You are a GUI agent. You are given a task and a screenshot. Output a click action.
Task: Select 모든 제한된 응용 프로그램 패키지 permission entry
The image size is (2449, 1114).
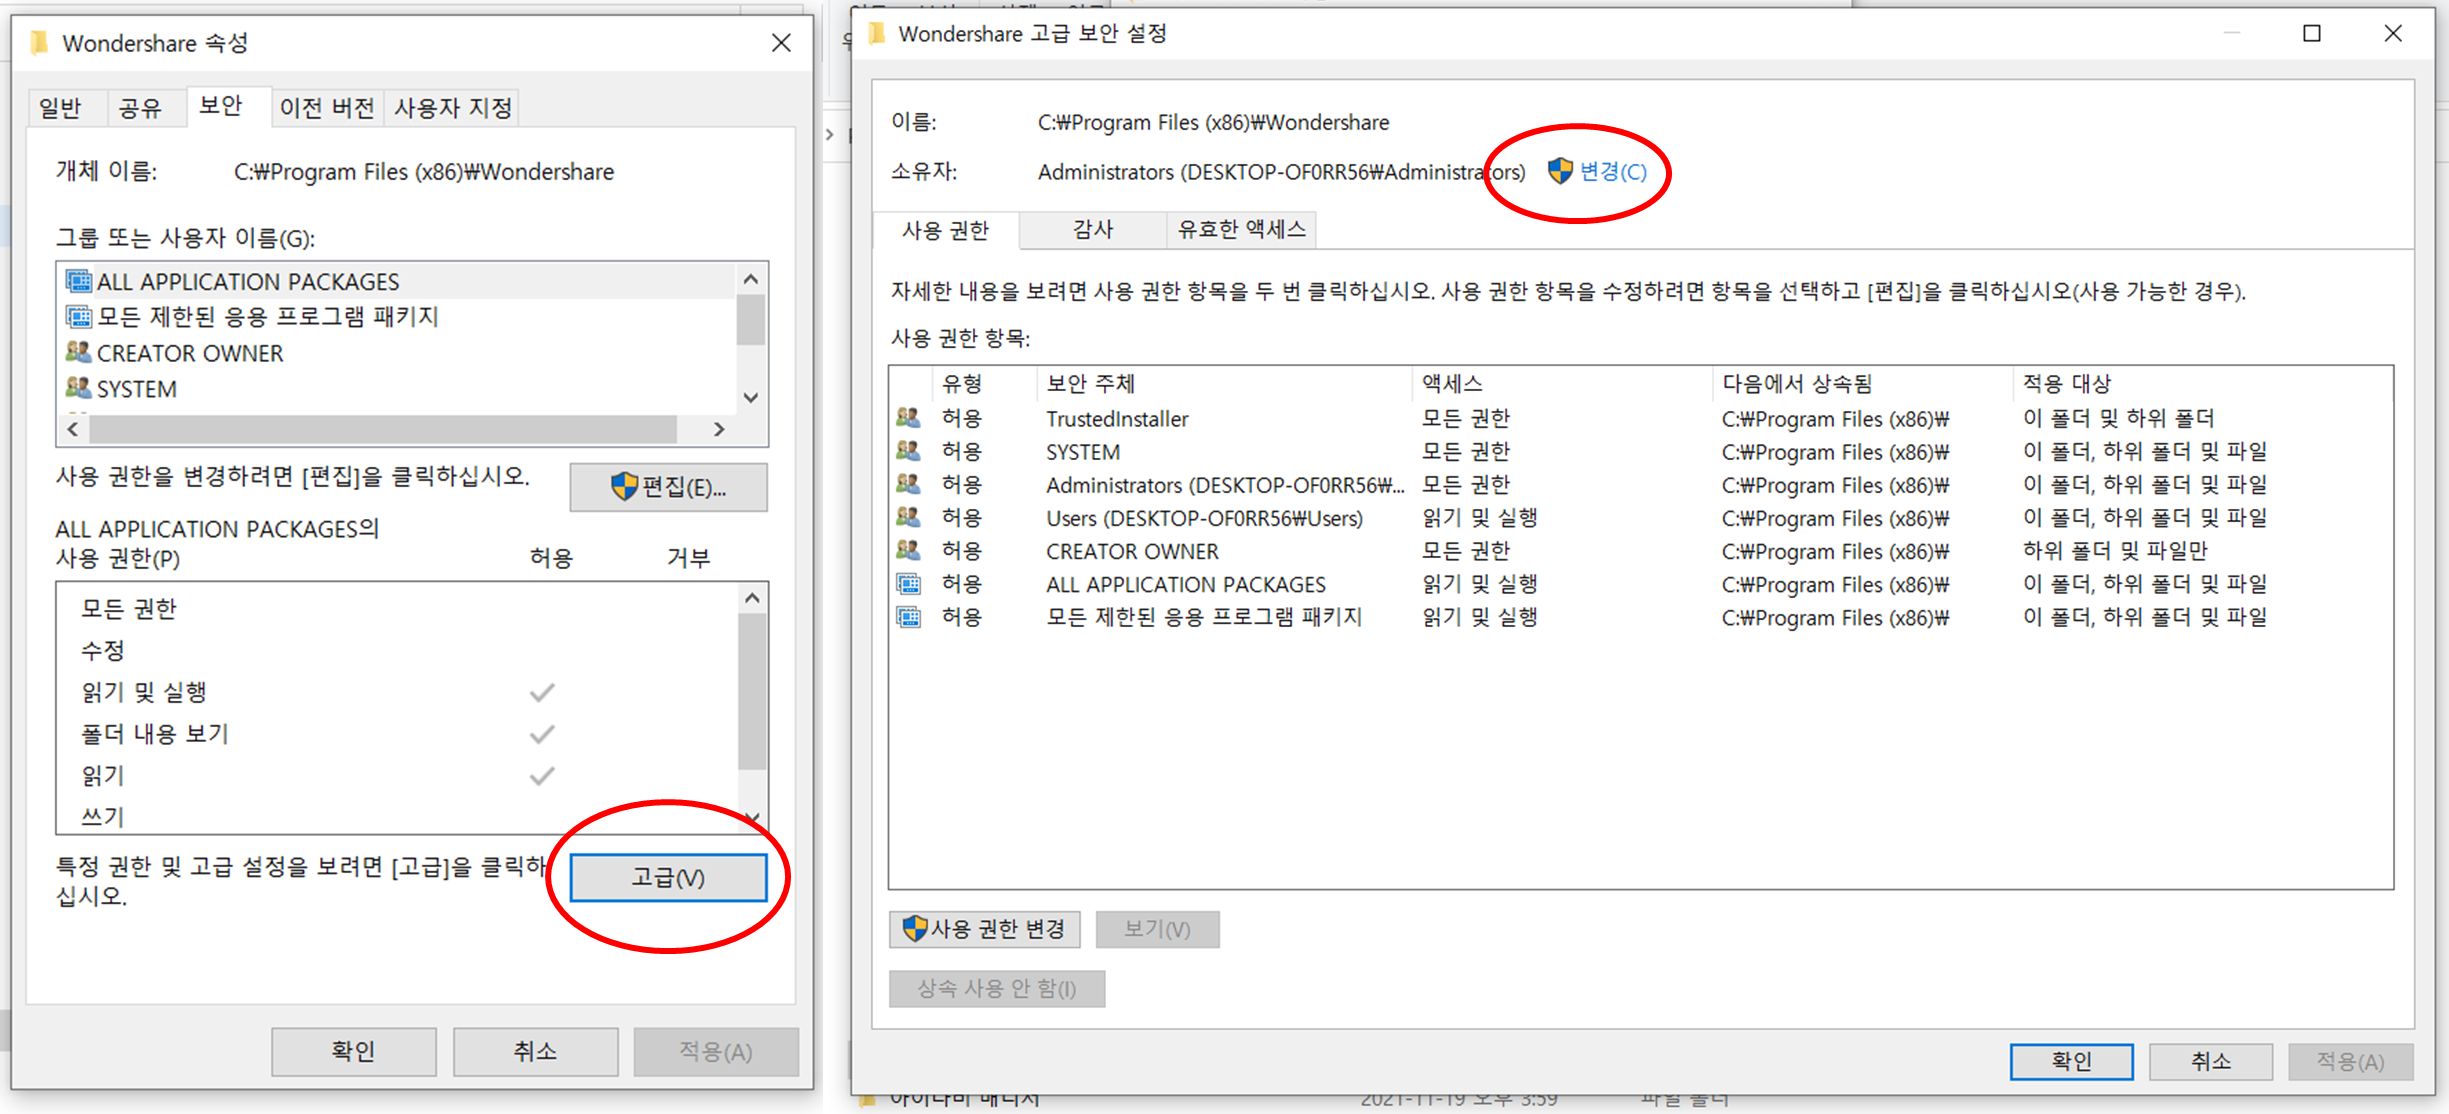click(x=1640, y=617)
